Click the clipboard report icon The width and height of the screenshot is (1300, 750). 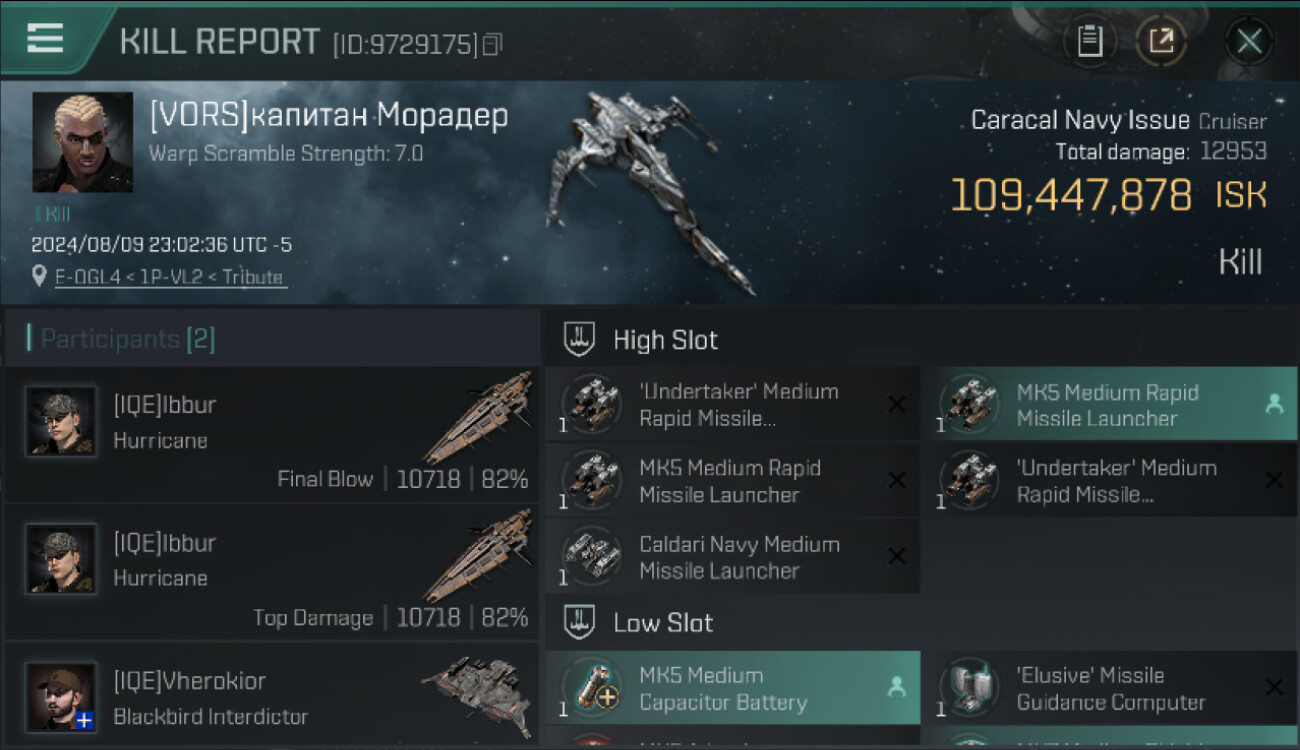coord(1090,42)
